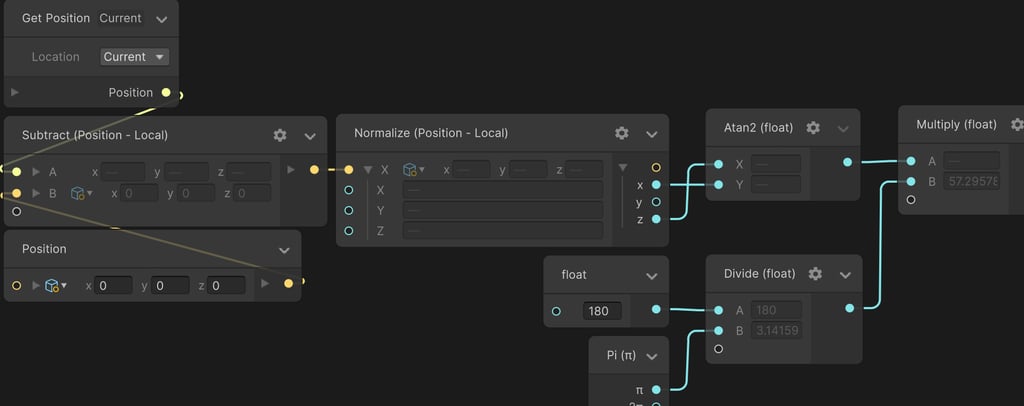
Task: Click Normalize z output port
Action: point(656,219)
